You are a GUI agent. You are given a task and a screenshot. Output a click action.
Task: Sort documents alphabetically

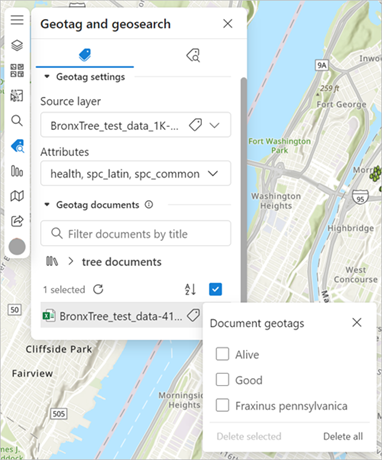coord(190,289)
